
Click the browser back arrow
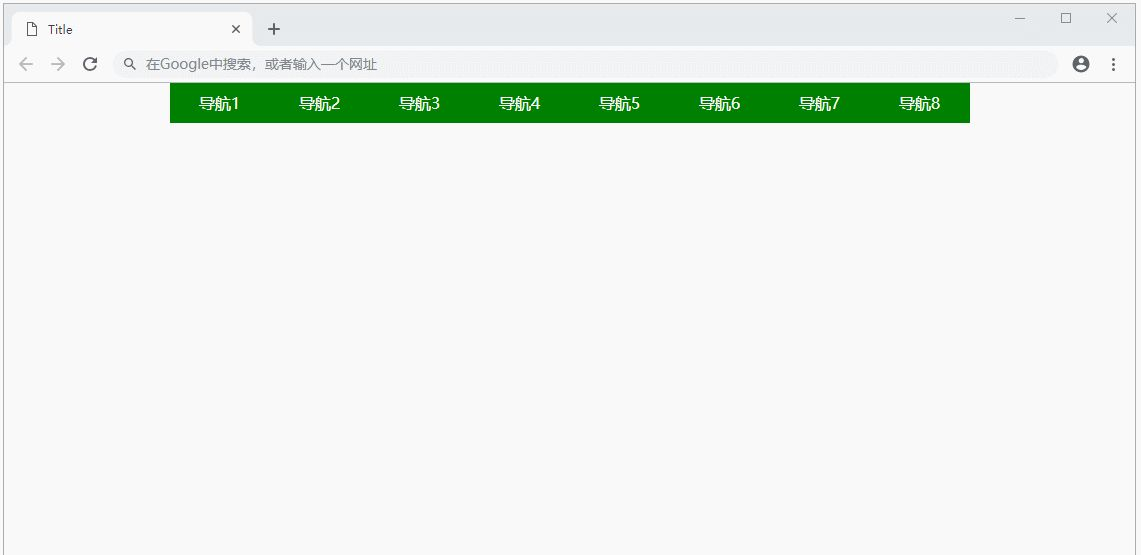pyautogui.click(x=26, y=64)
